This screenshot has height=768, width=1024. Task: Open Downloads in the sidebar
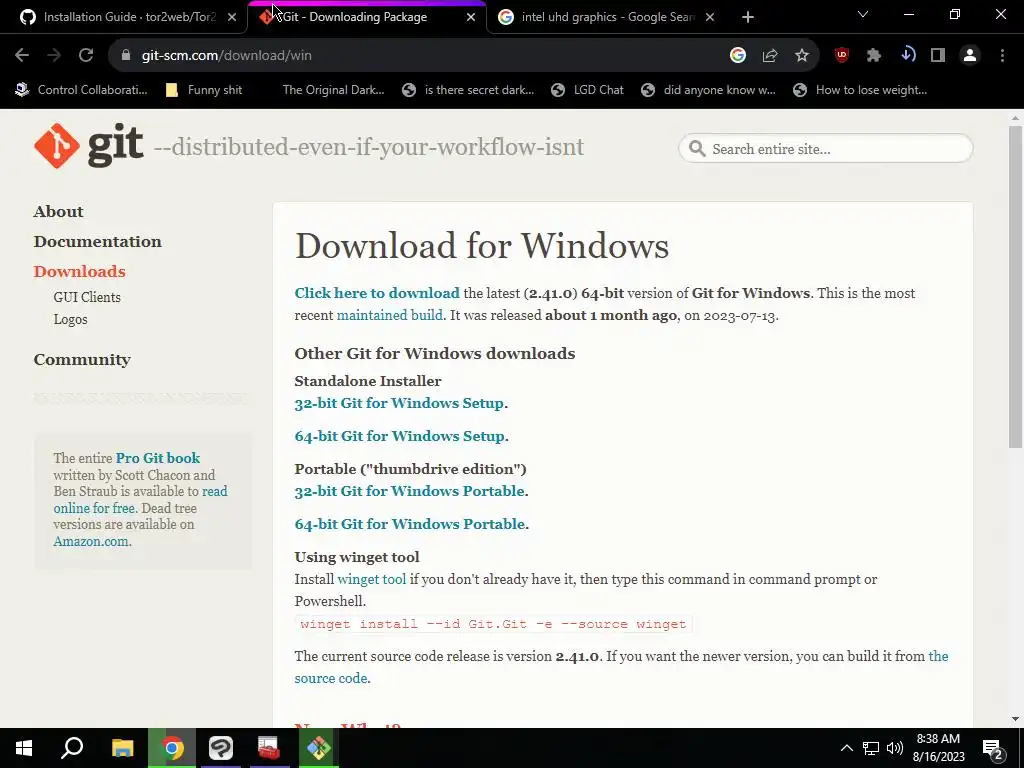pos(79,272)
